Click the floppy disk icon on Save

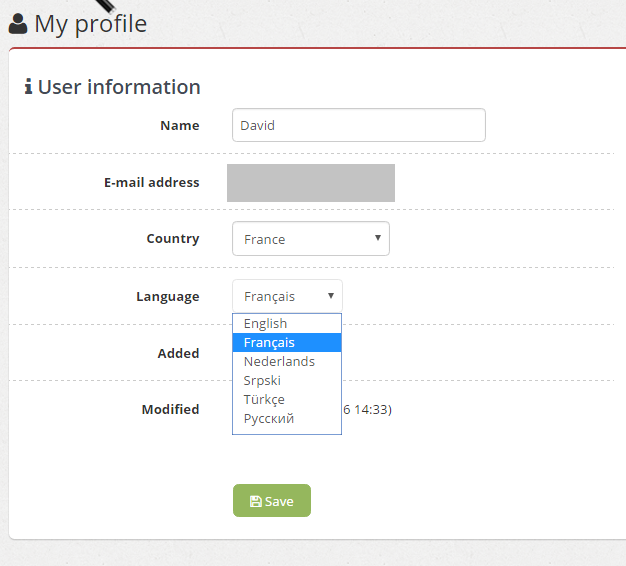256,501
